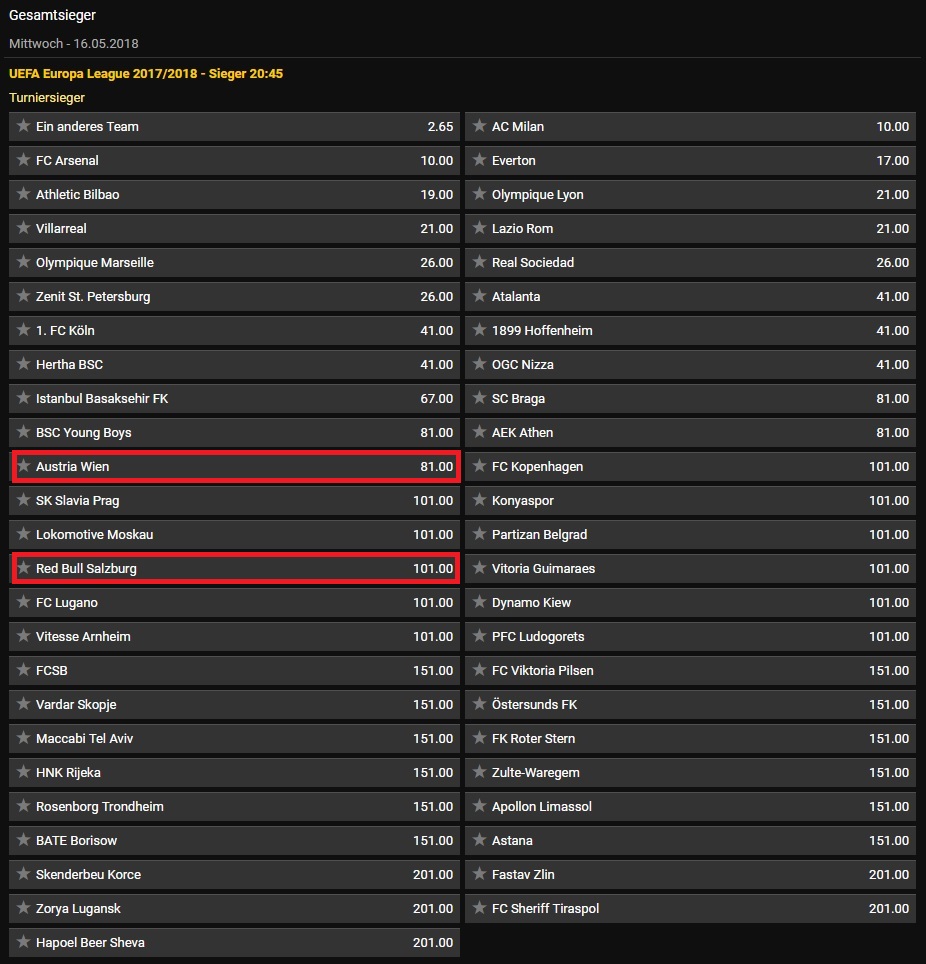Click star icon next to FC Arsenal
This screenshot has width=926, height=964.
(23, 160)
